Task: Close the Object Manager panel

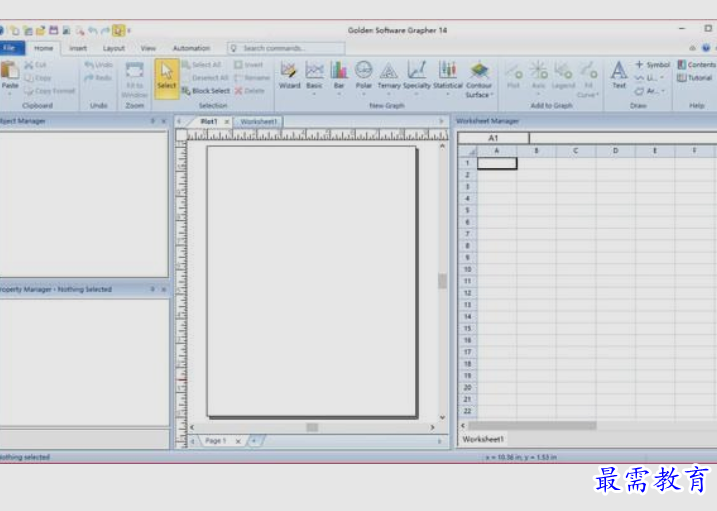Action: [164, 121]
